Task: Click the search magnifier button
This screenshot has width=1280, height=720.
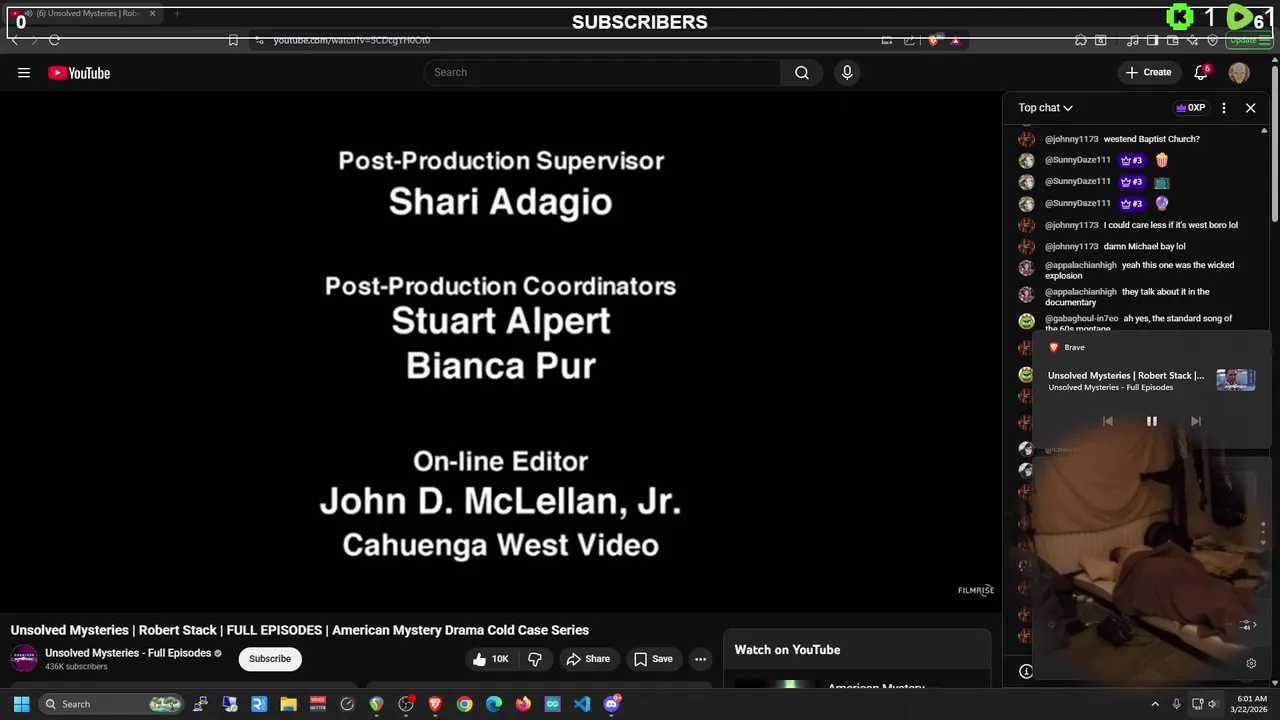Action: point(802,72)
